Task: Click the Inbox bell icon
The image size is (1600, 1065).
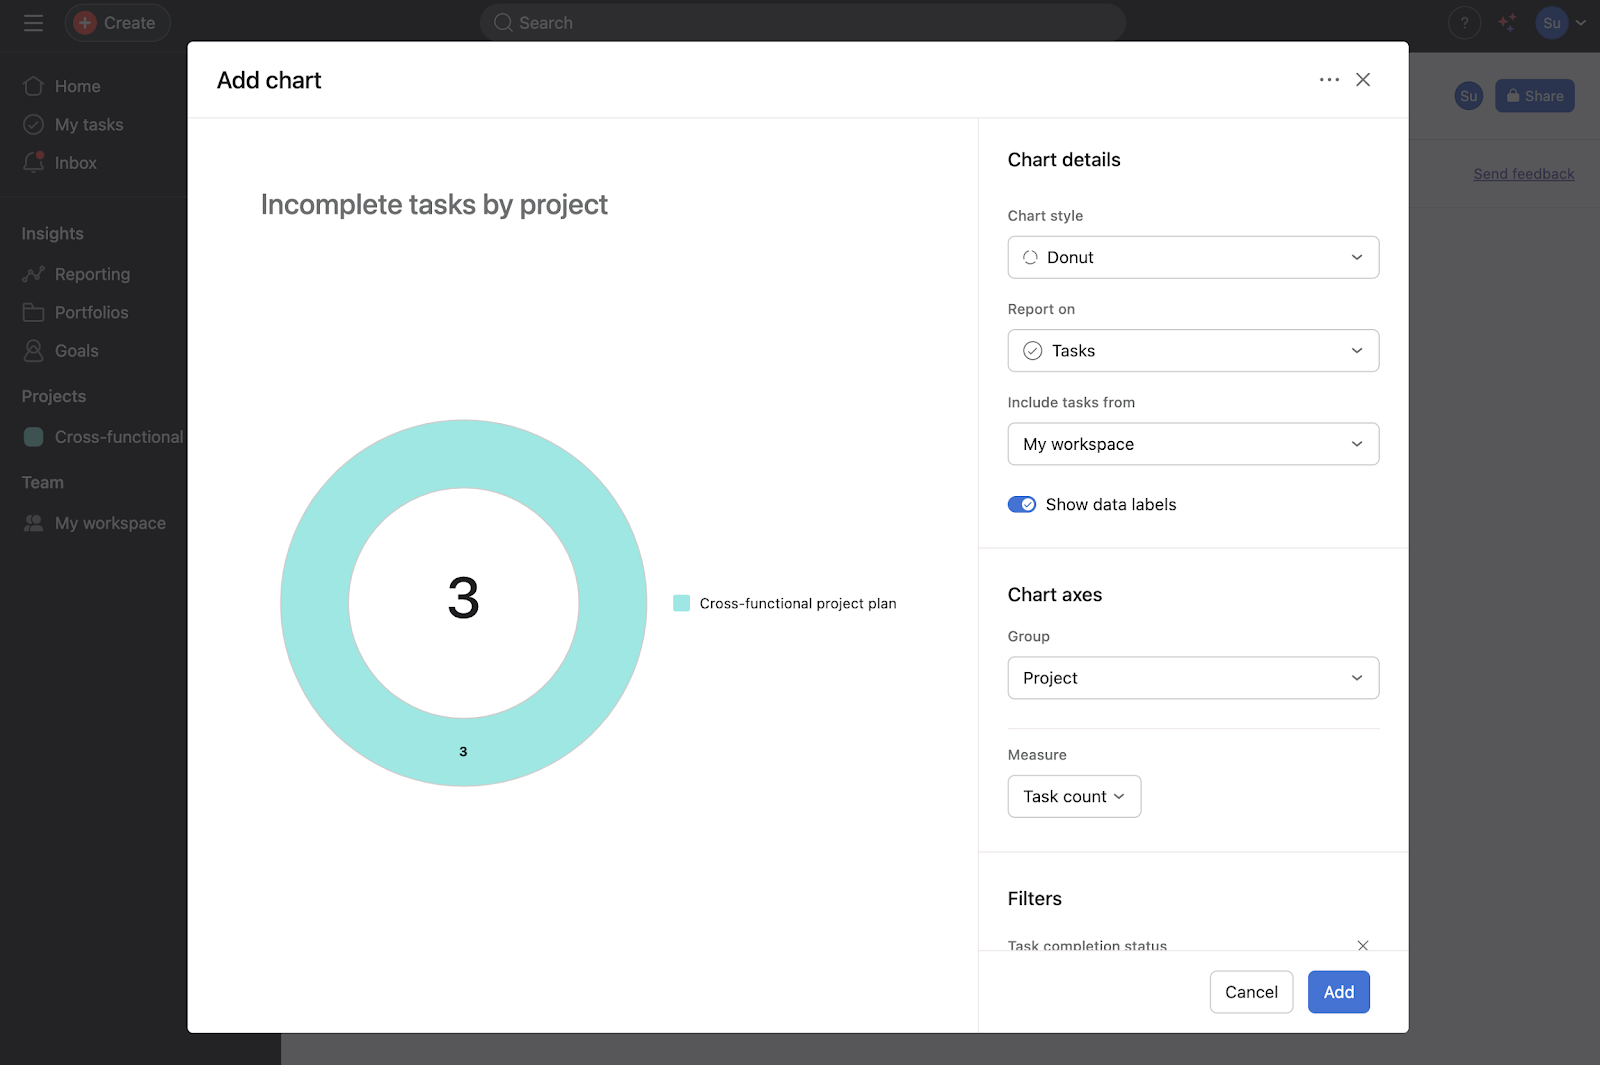Action: [33, 162]
